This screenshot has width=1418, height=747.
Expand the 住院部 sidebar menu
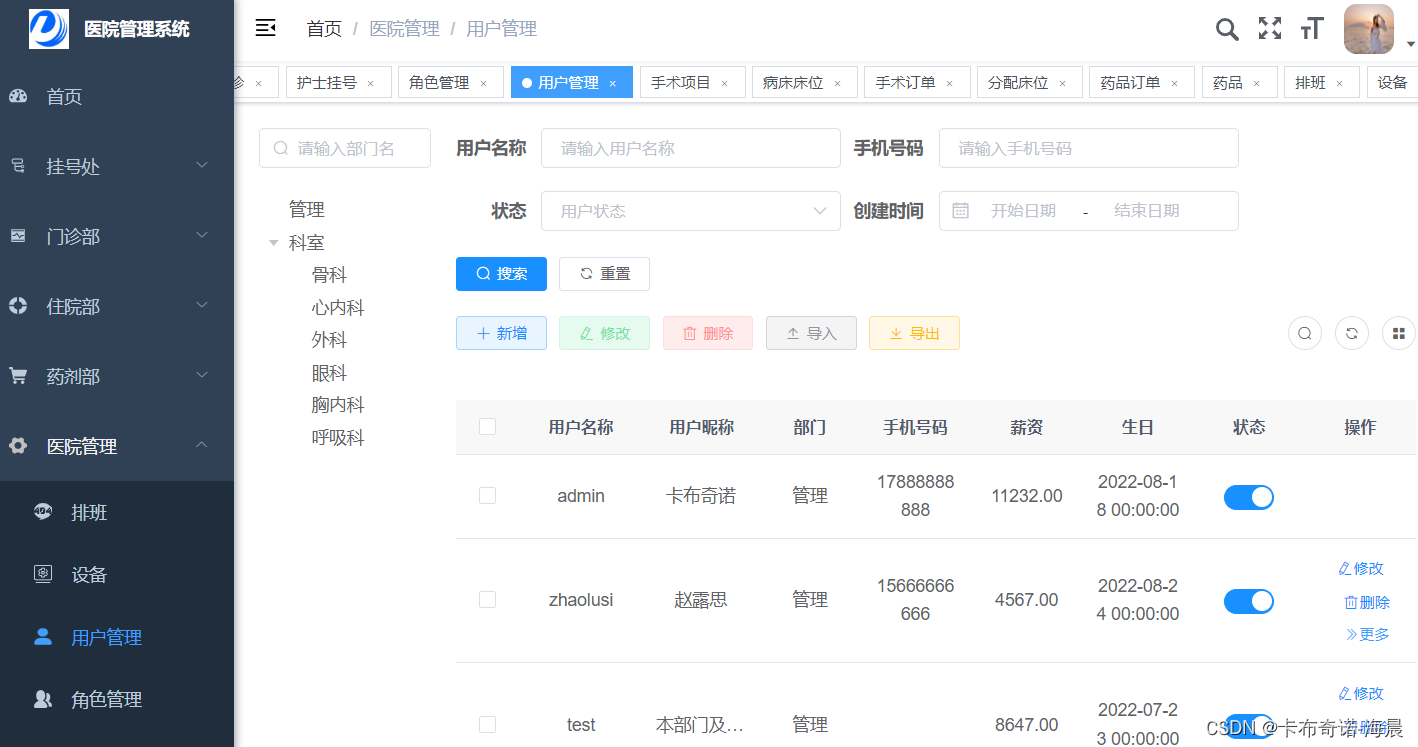pyautogui.click(x=117, y=306)
